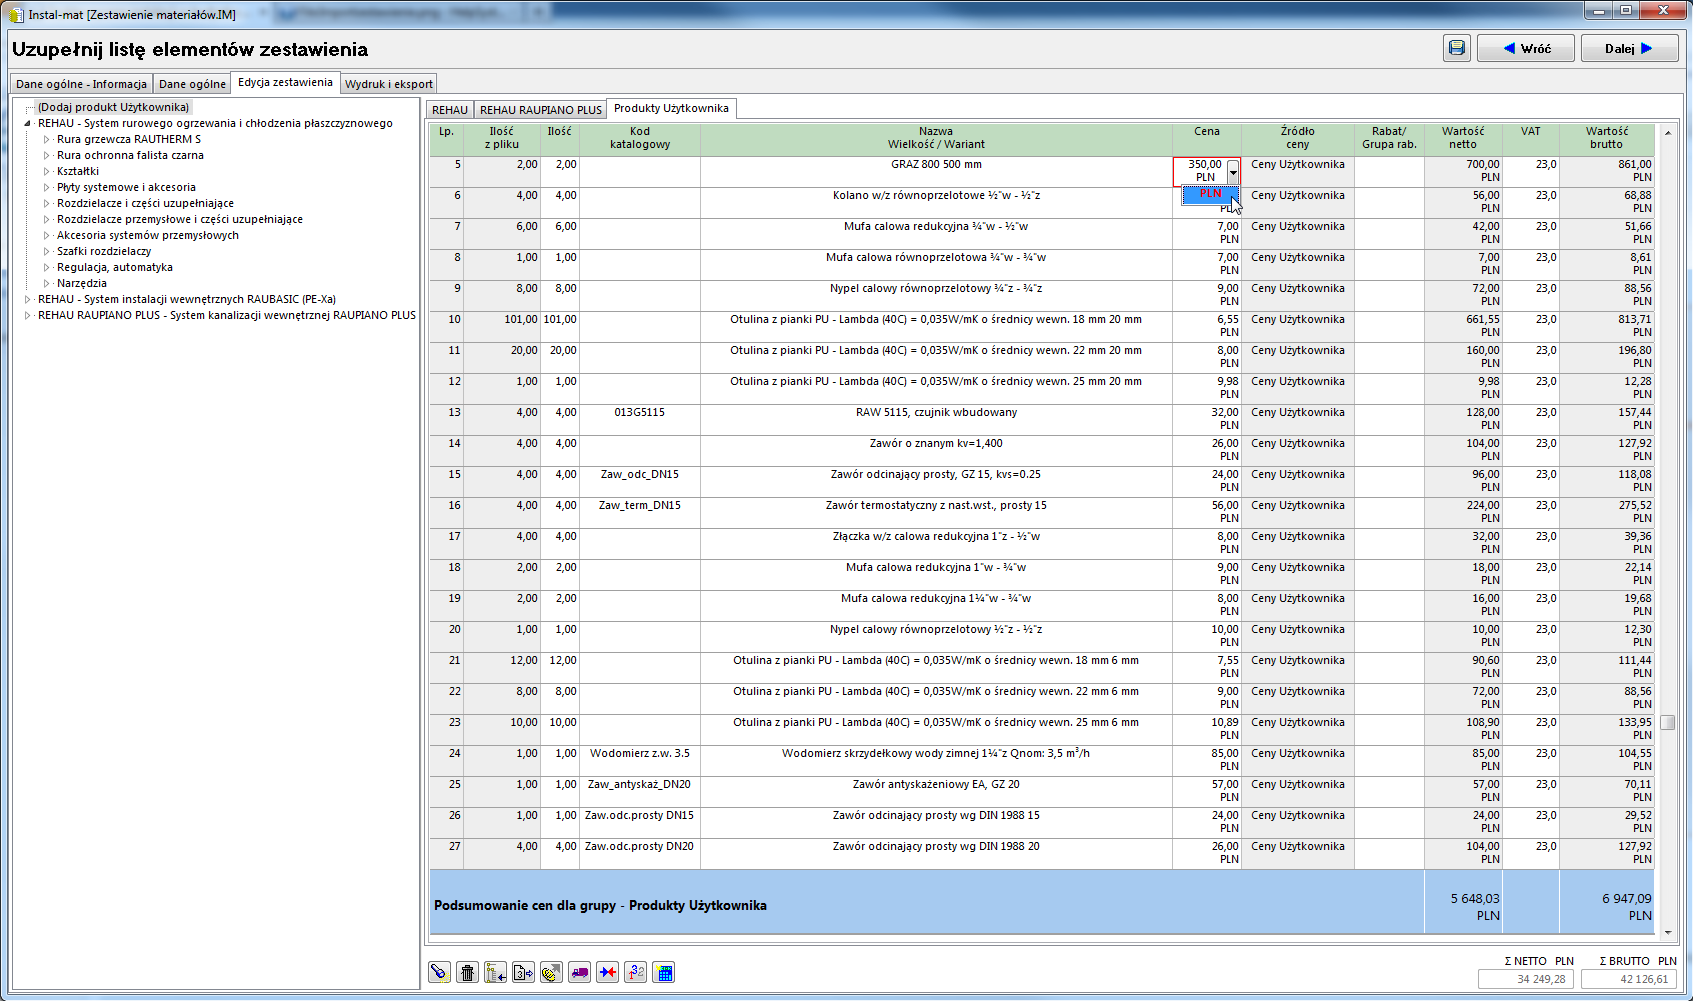Click the blue calculator grid icon
This screenshot has width=1693, height=1001.
tap(663, 972)
